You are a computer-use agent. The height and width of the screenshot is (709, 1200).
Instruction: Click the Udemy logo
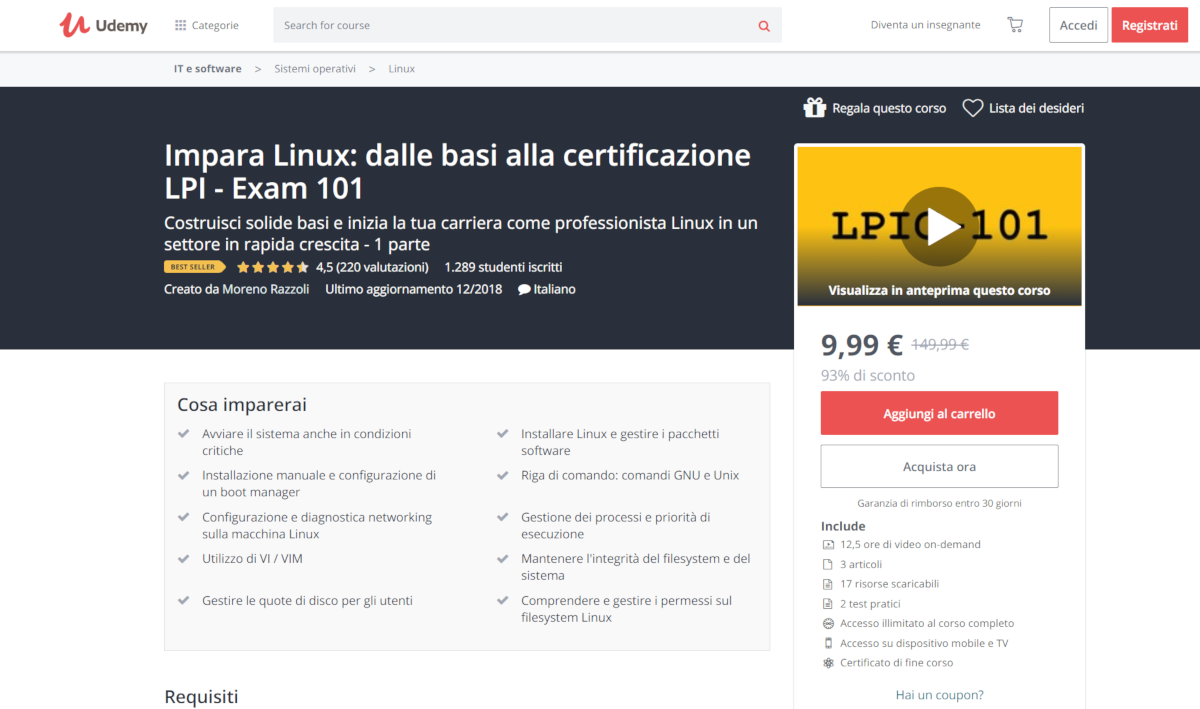[x=104, y=25]
